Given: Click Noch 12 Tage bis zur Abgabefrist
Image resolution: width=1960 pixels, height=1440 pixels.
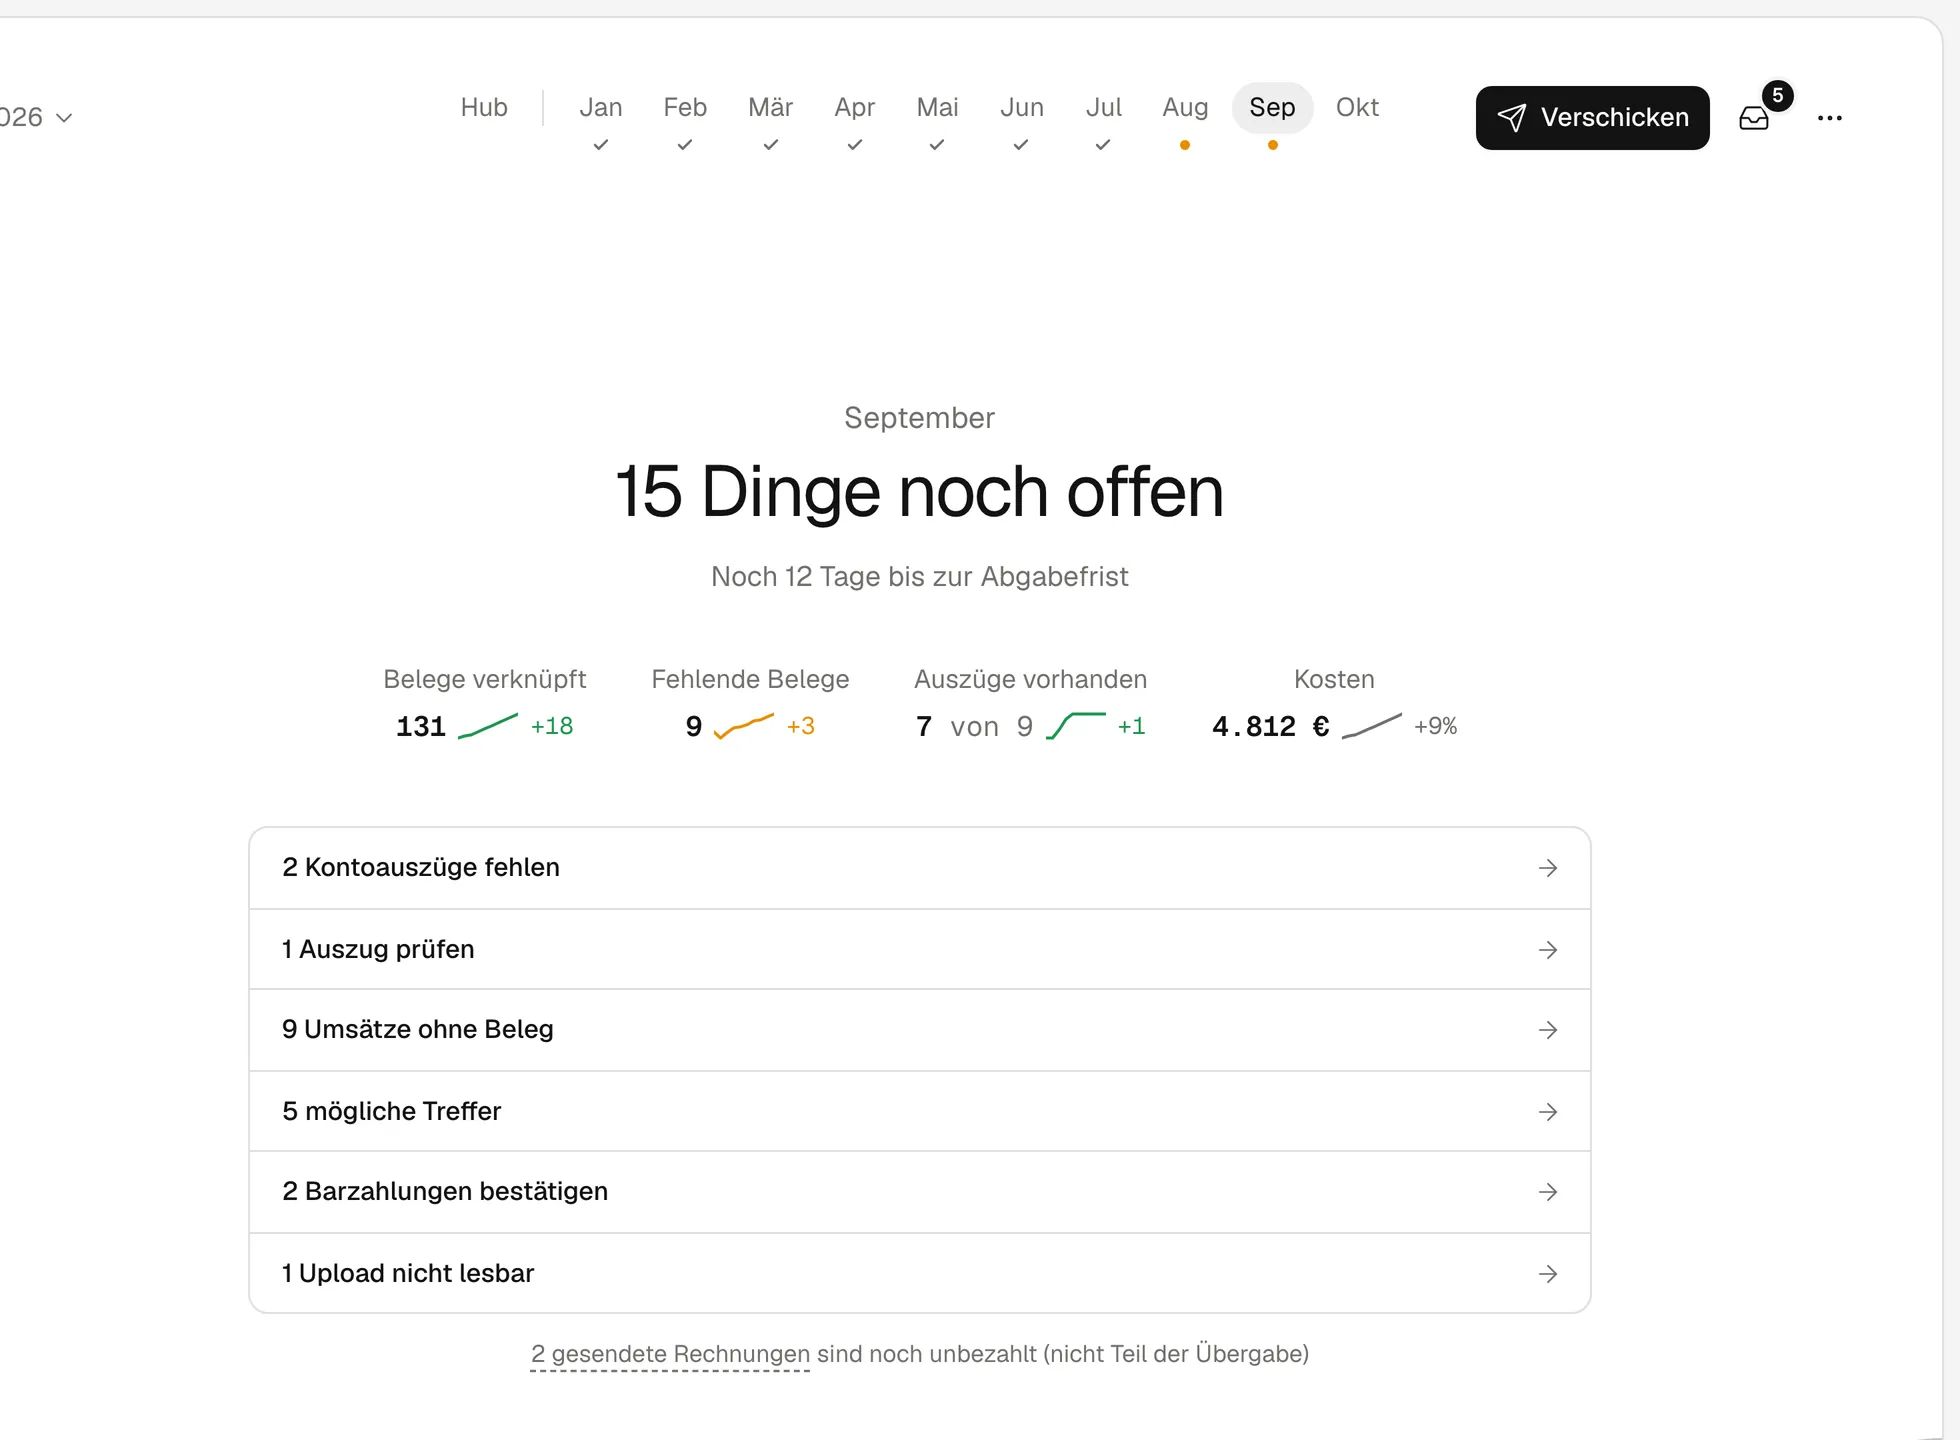Looking at the screenshot, I should (x=919, y=577).
